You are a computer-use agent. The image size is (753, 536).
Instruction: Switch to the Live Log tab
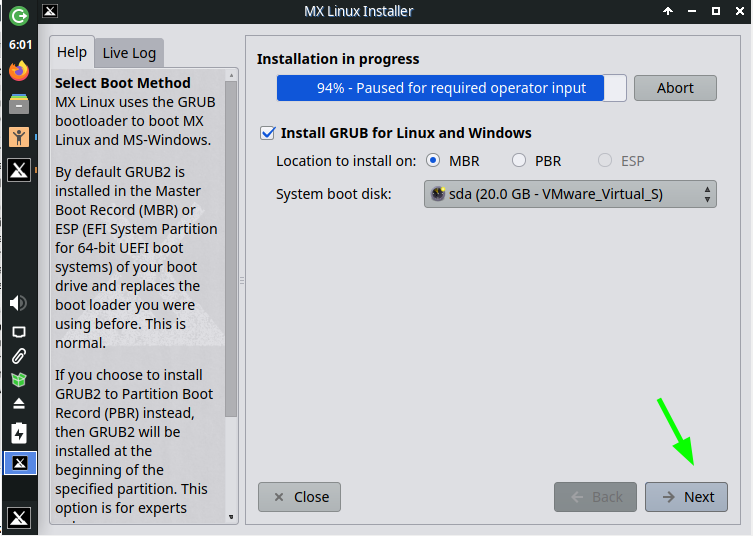pos(129,53)
